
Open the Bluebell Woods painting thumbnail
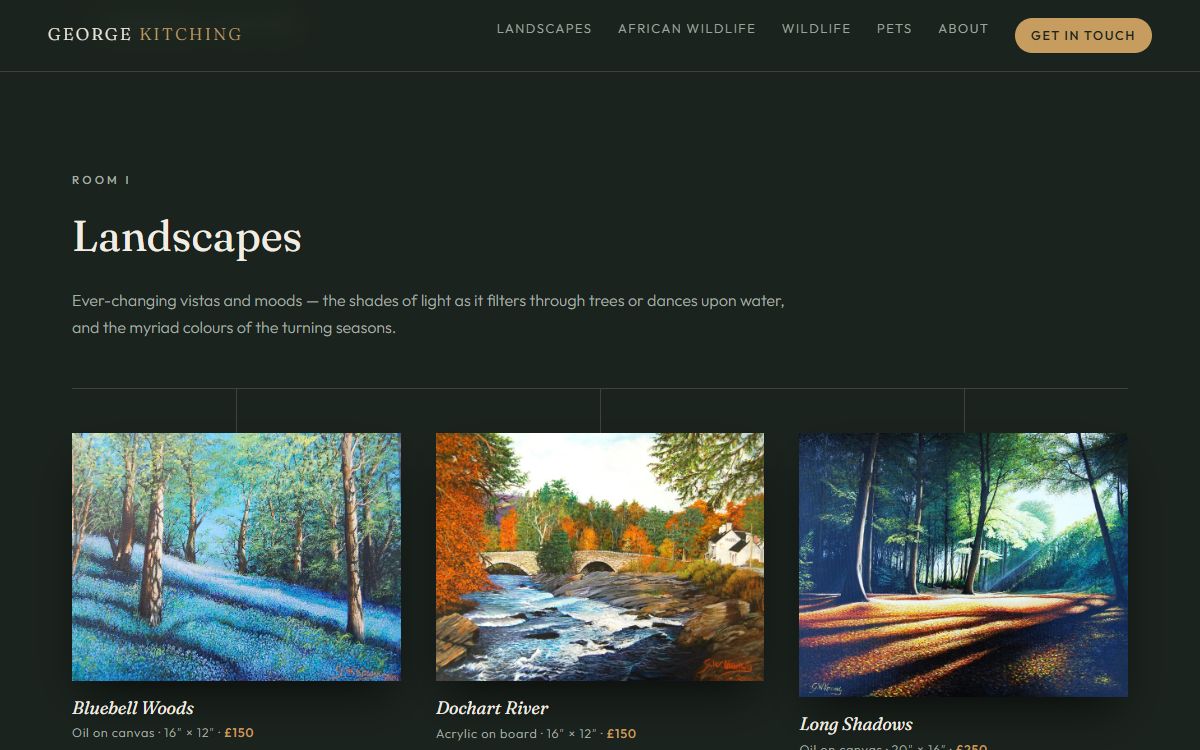click(236, 557)
